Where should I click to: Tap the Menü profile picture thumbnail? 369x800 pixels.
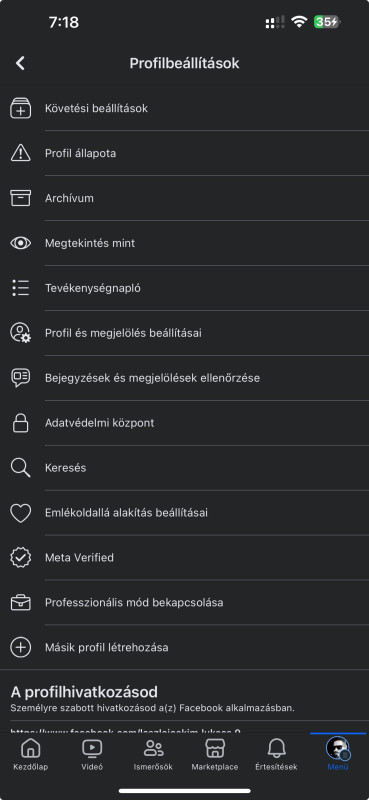(x=338, y=748)
